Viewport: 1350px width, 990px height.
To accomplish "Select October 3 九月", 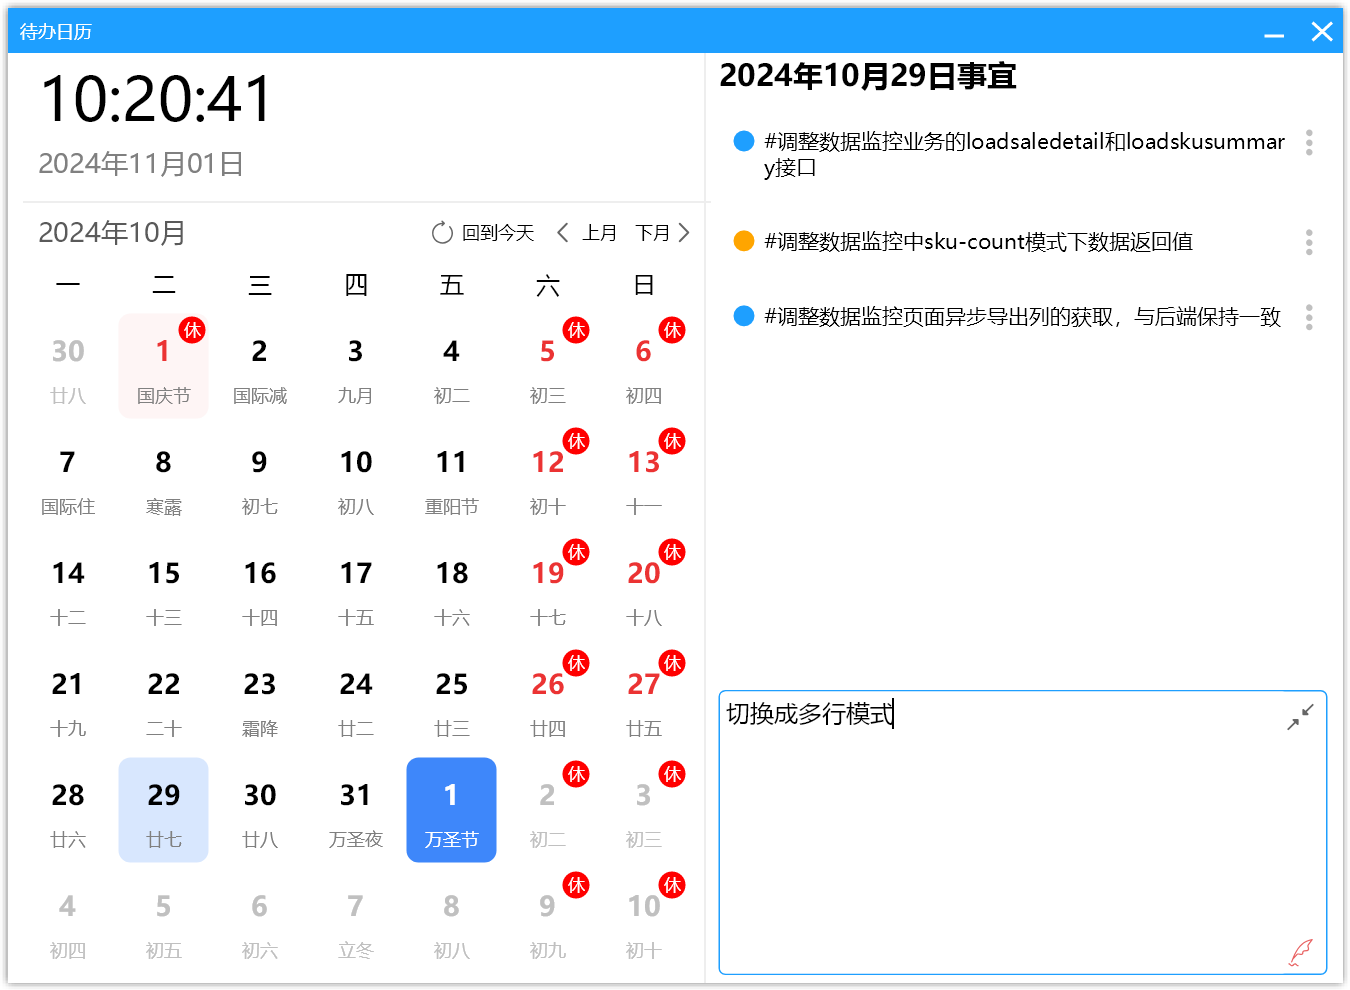I will click(x=356, y=366).
